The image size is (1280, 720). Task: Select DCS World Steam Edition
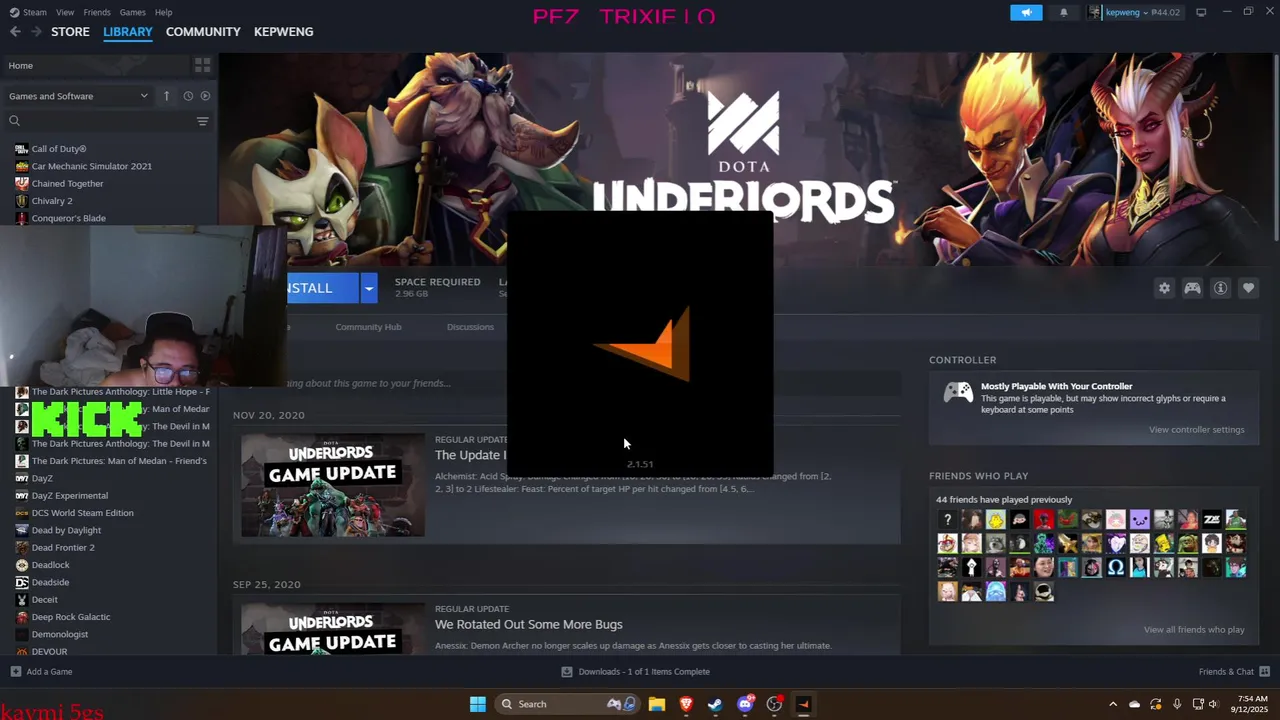(82, 513)
